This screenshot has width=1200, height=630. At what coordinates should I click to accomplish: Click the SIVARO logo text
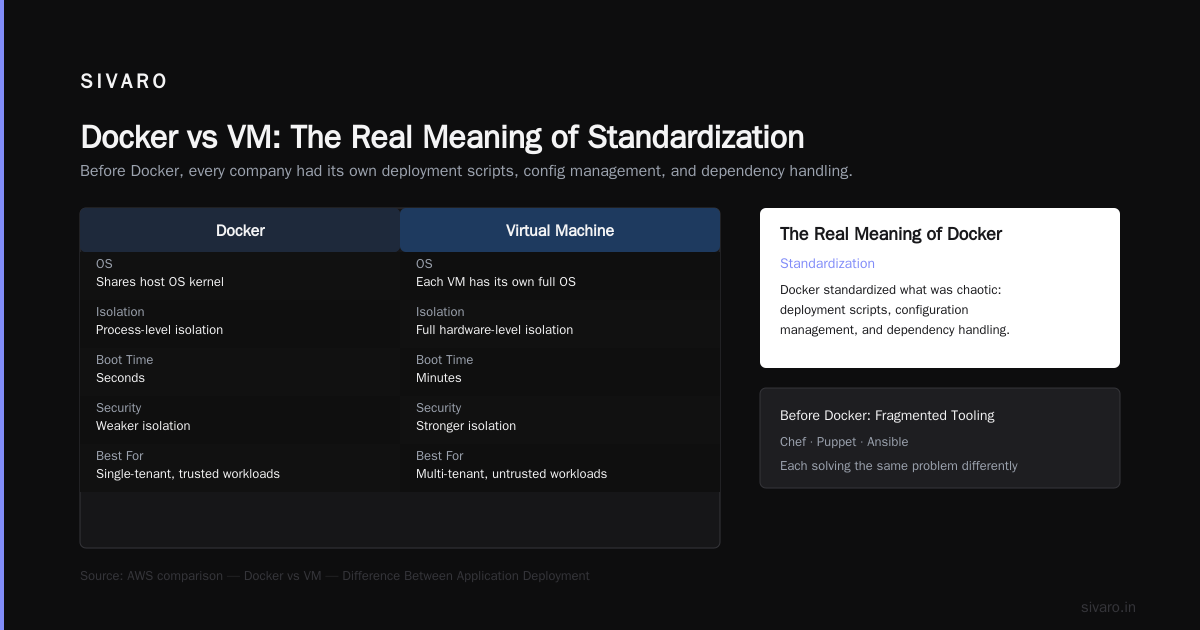tap(124, 82)
